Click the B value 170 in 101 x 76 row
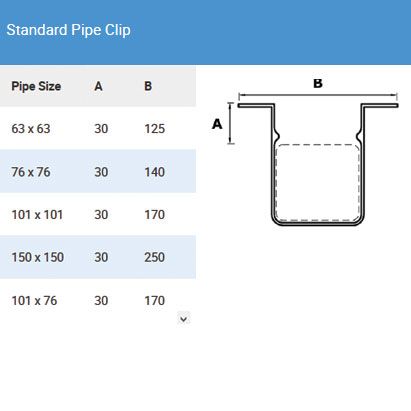The height and width of the screenshot is (411, 411). point(154,301)
